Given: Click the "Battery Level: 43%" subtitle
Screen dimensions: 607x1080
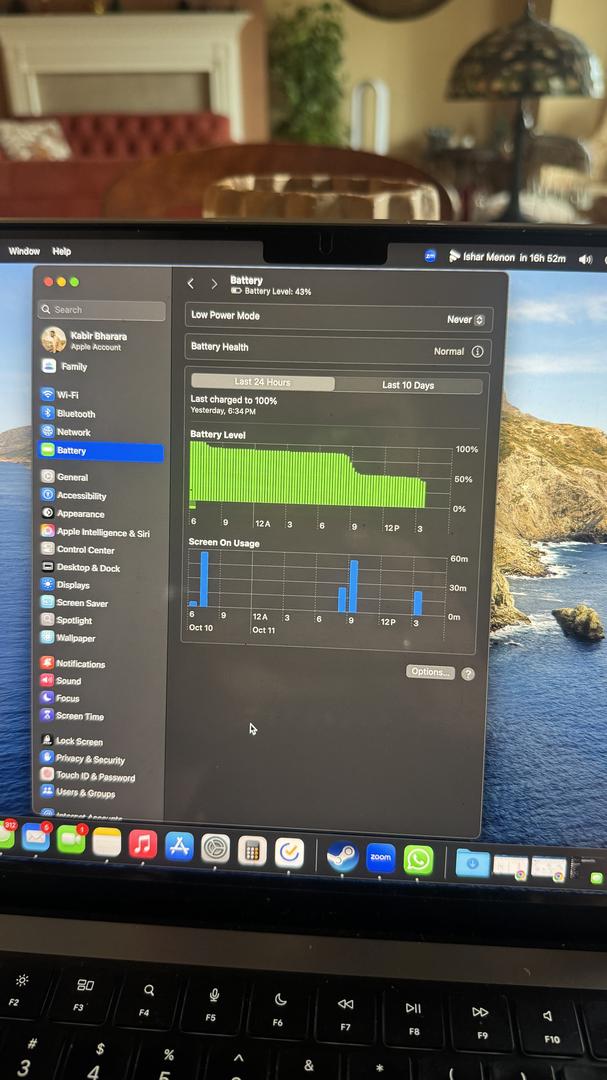Looking at the screenshot, I should click(x=278, y=292).
